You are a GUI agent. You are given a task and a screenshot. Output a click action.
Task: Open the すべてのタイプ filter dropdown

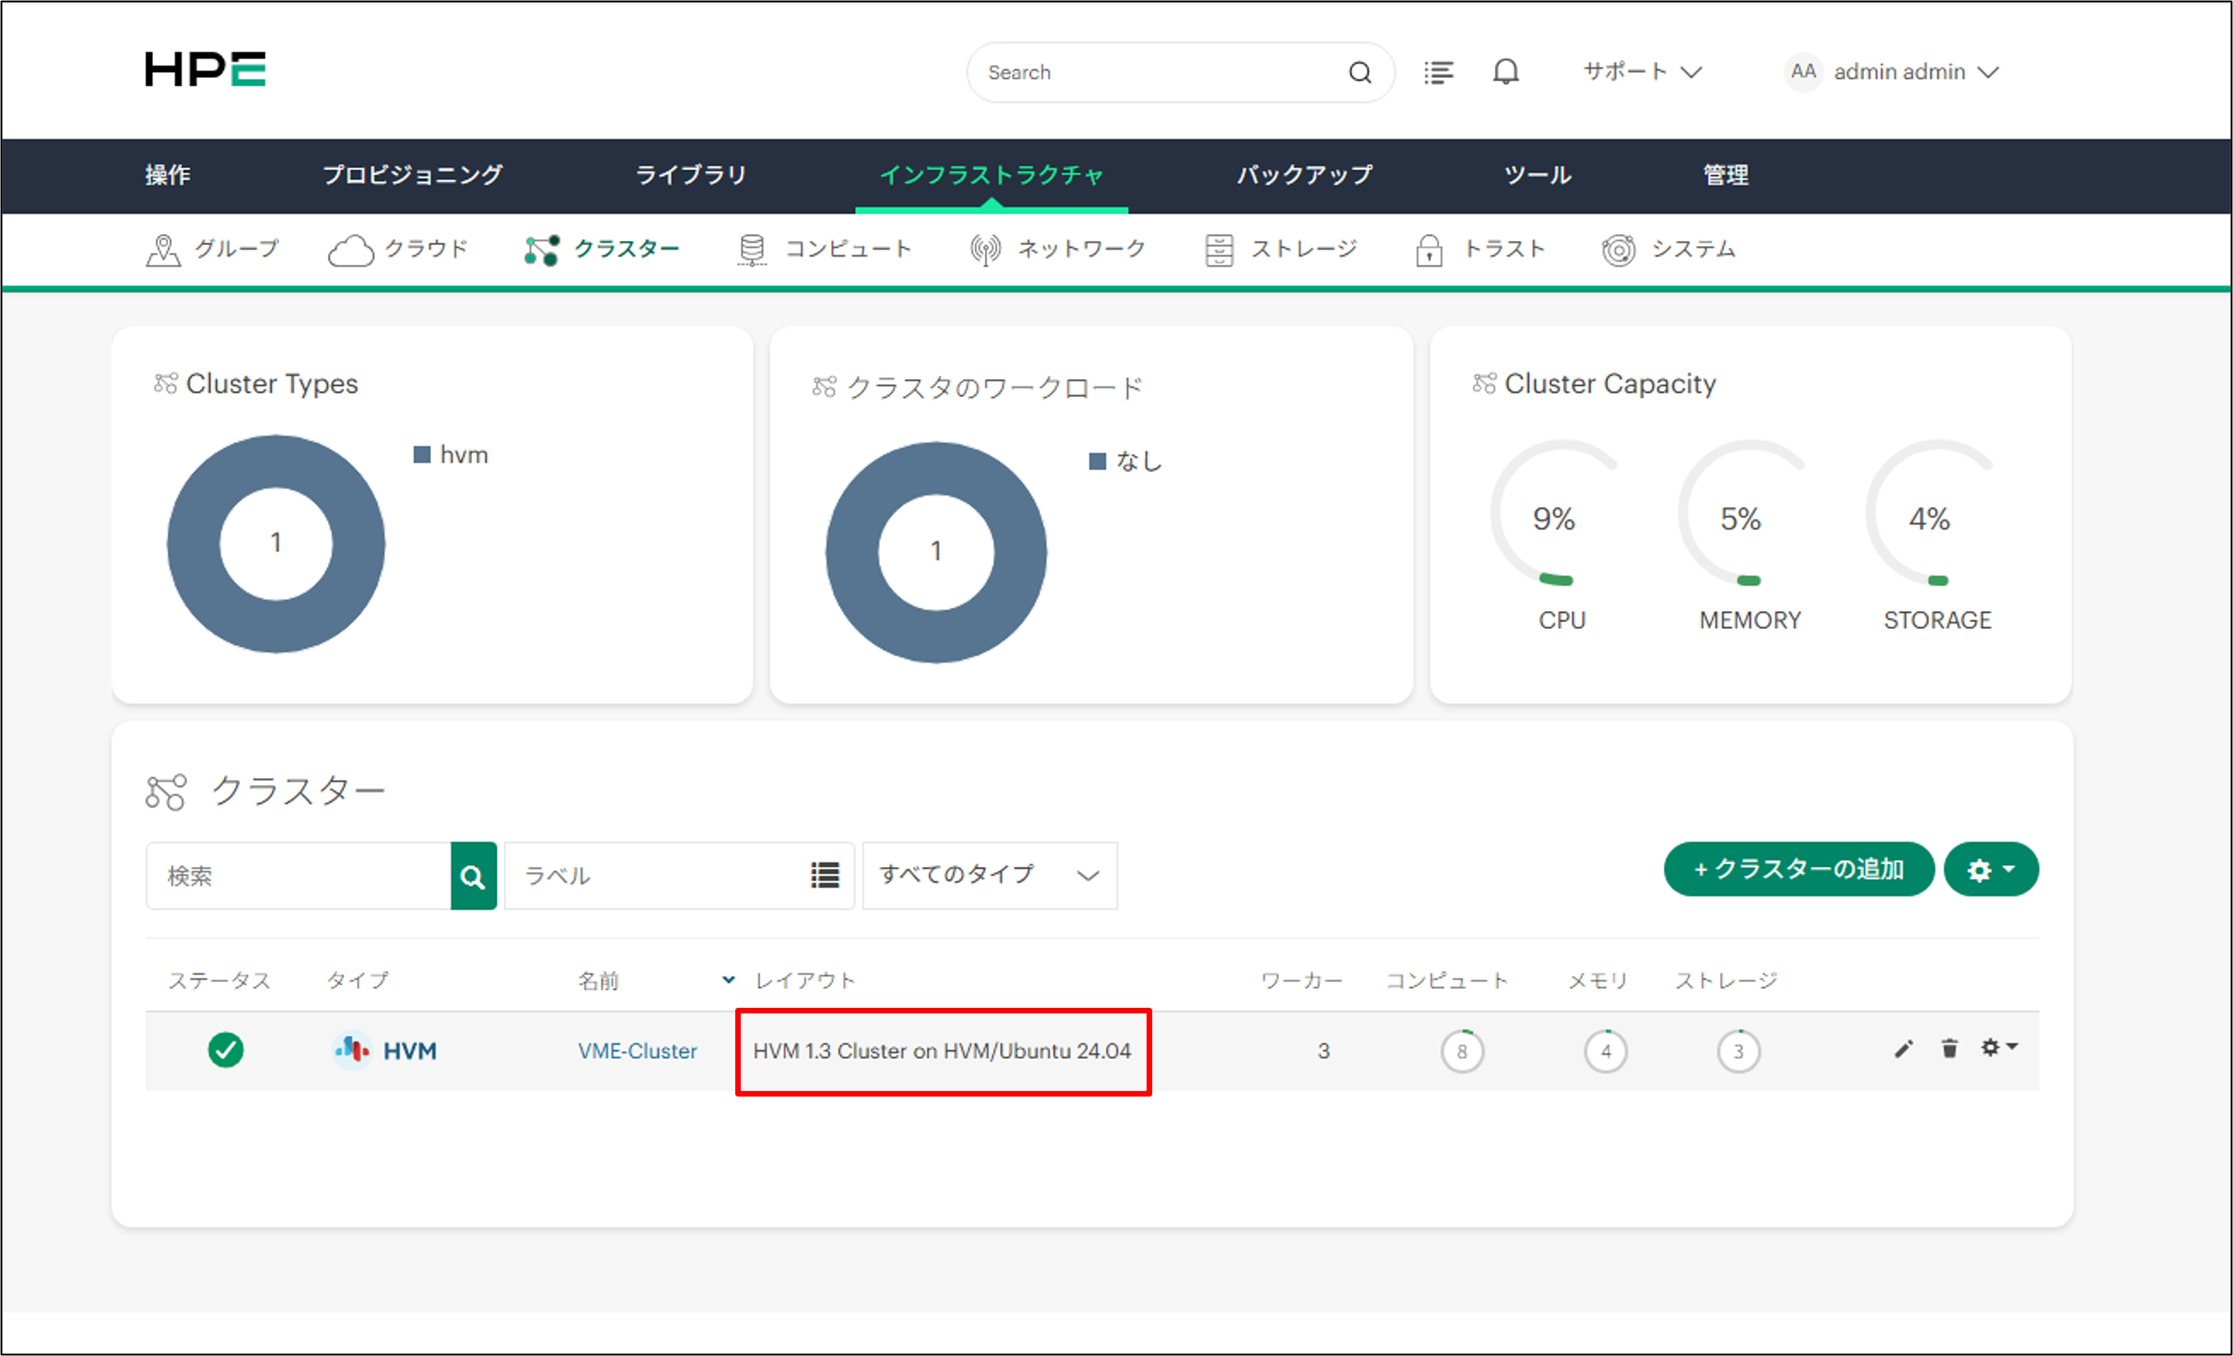tap(990, 876)
